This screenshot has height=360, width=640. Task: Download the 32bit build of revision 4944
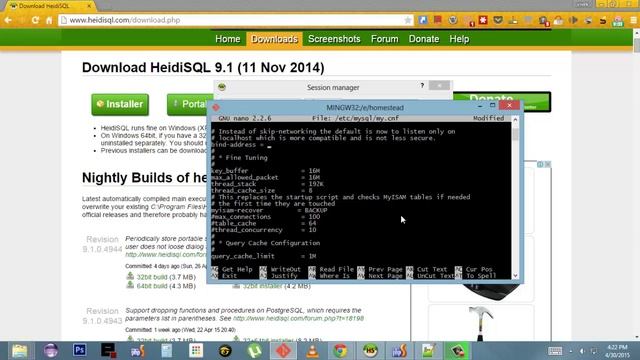pos(151,277)
